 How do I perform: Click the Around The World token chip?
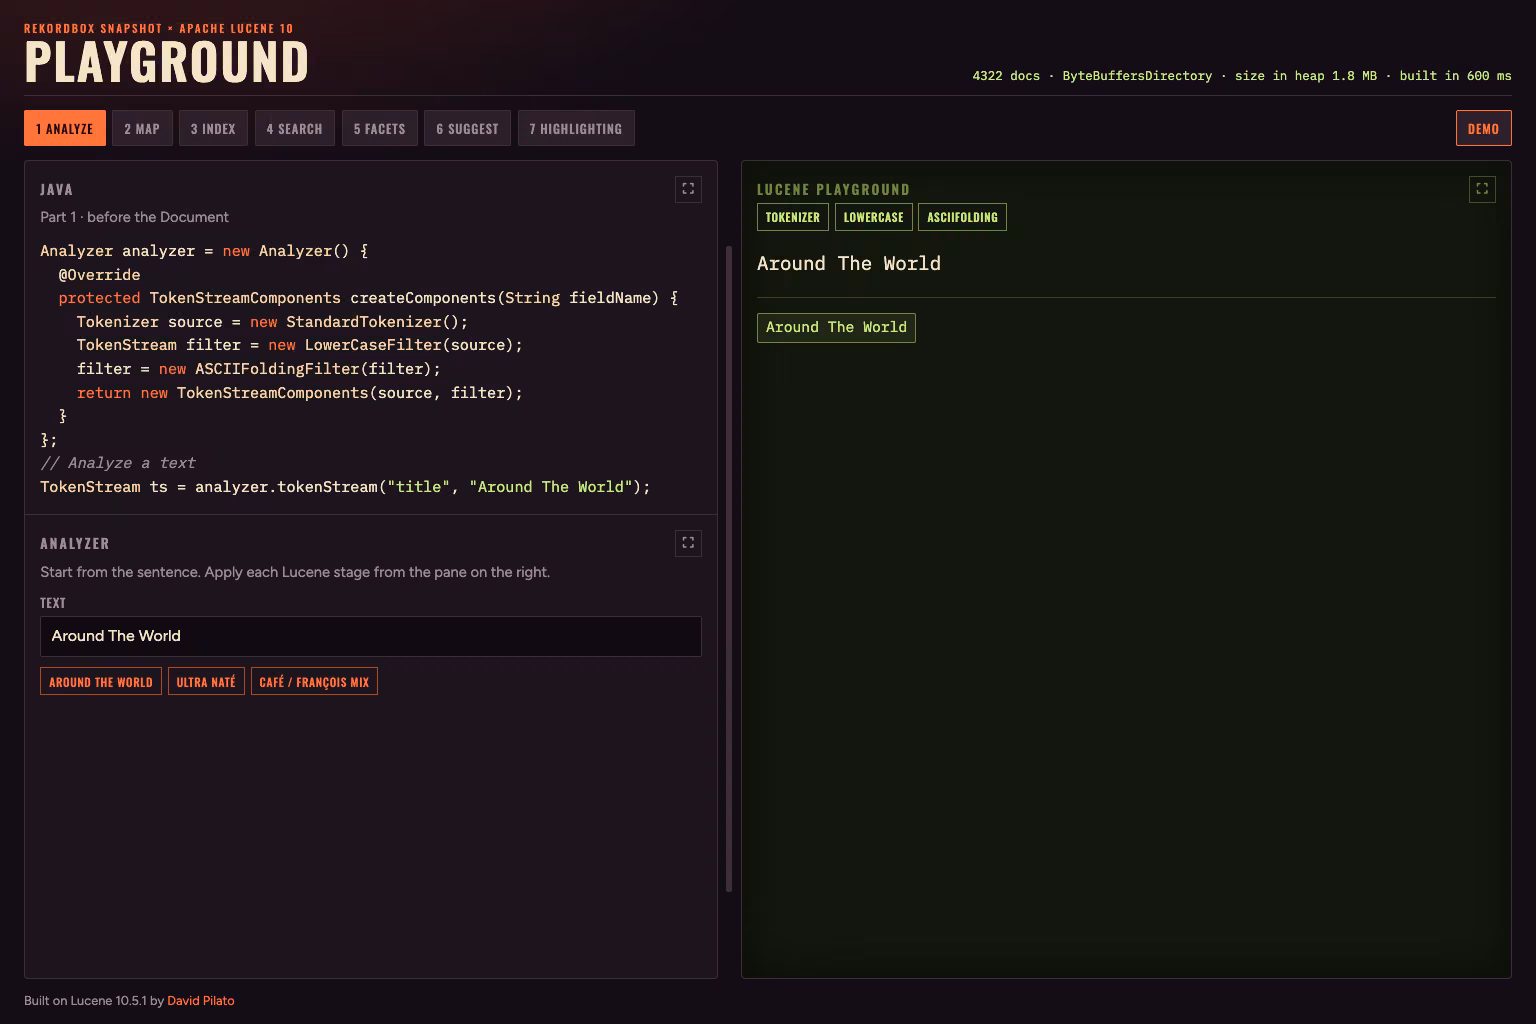pyautogui.click(x=836, y=327)
